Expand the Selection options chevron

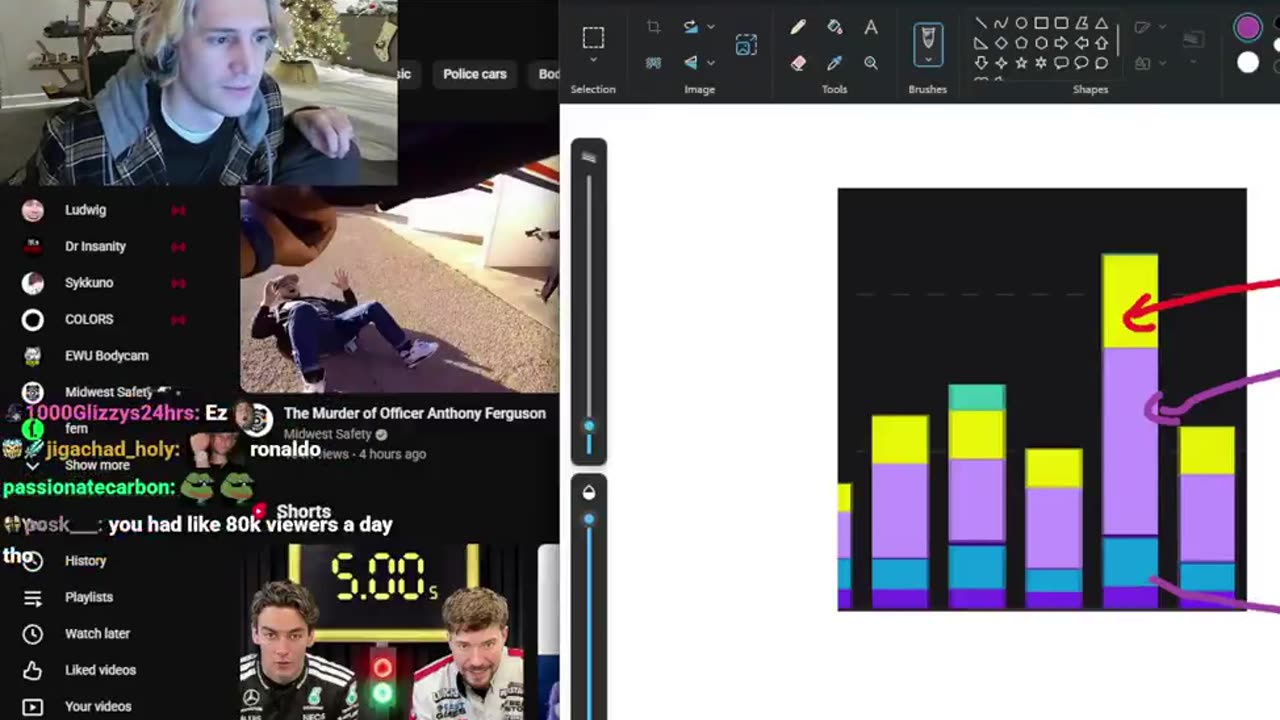tap(593, 61)
